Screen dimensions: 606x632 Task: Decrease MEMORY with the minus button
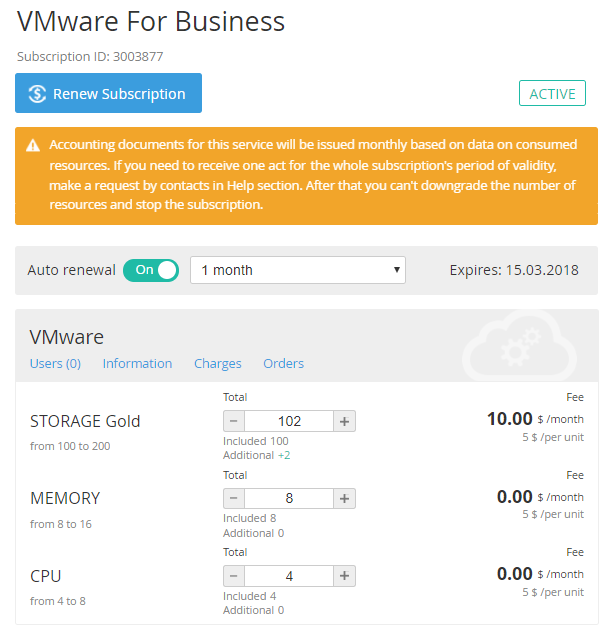234,498
